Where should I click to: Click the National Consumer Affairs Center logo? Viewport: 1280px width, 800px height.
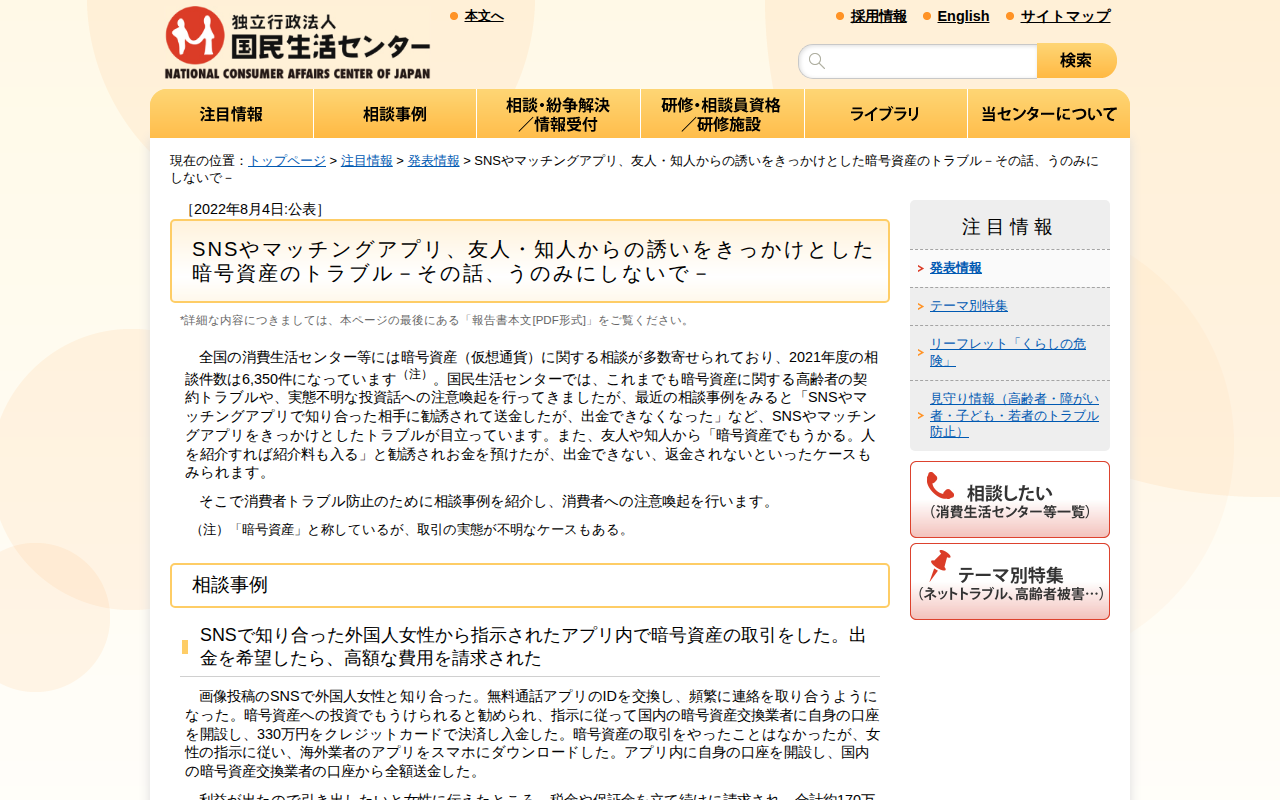[298, 43]
